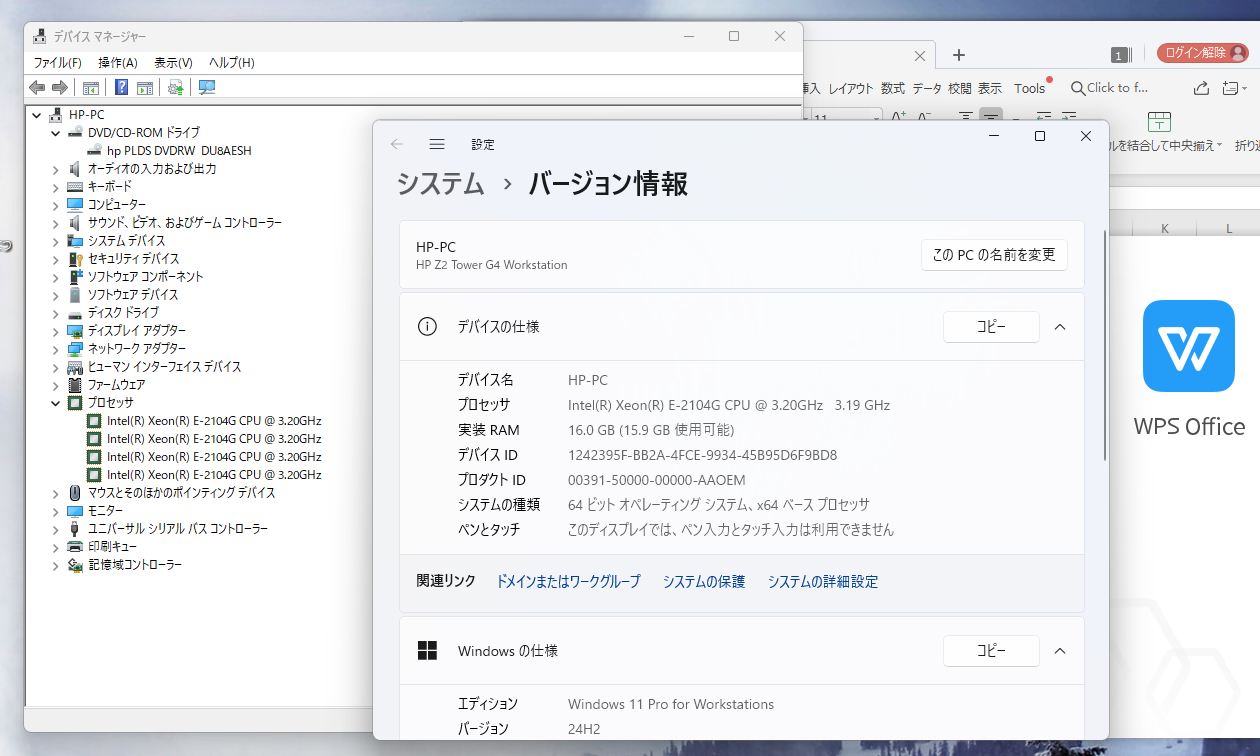
Task: Select the ファームウェア tree item
Action: (116, 385)
